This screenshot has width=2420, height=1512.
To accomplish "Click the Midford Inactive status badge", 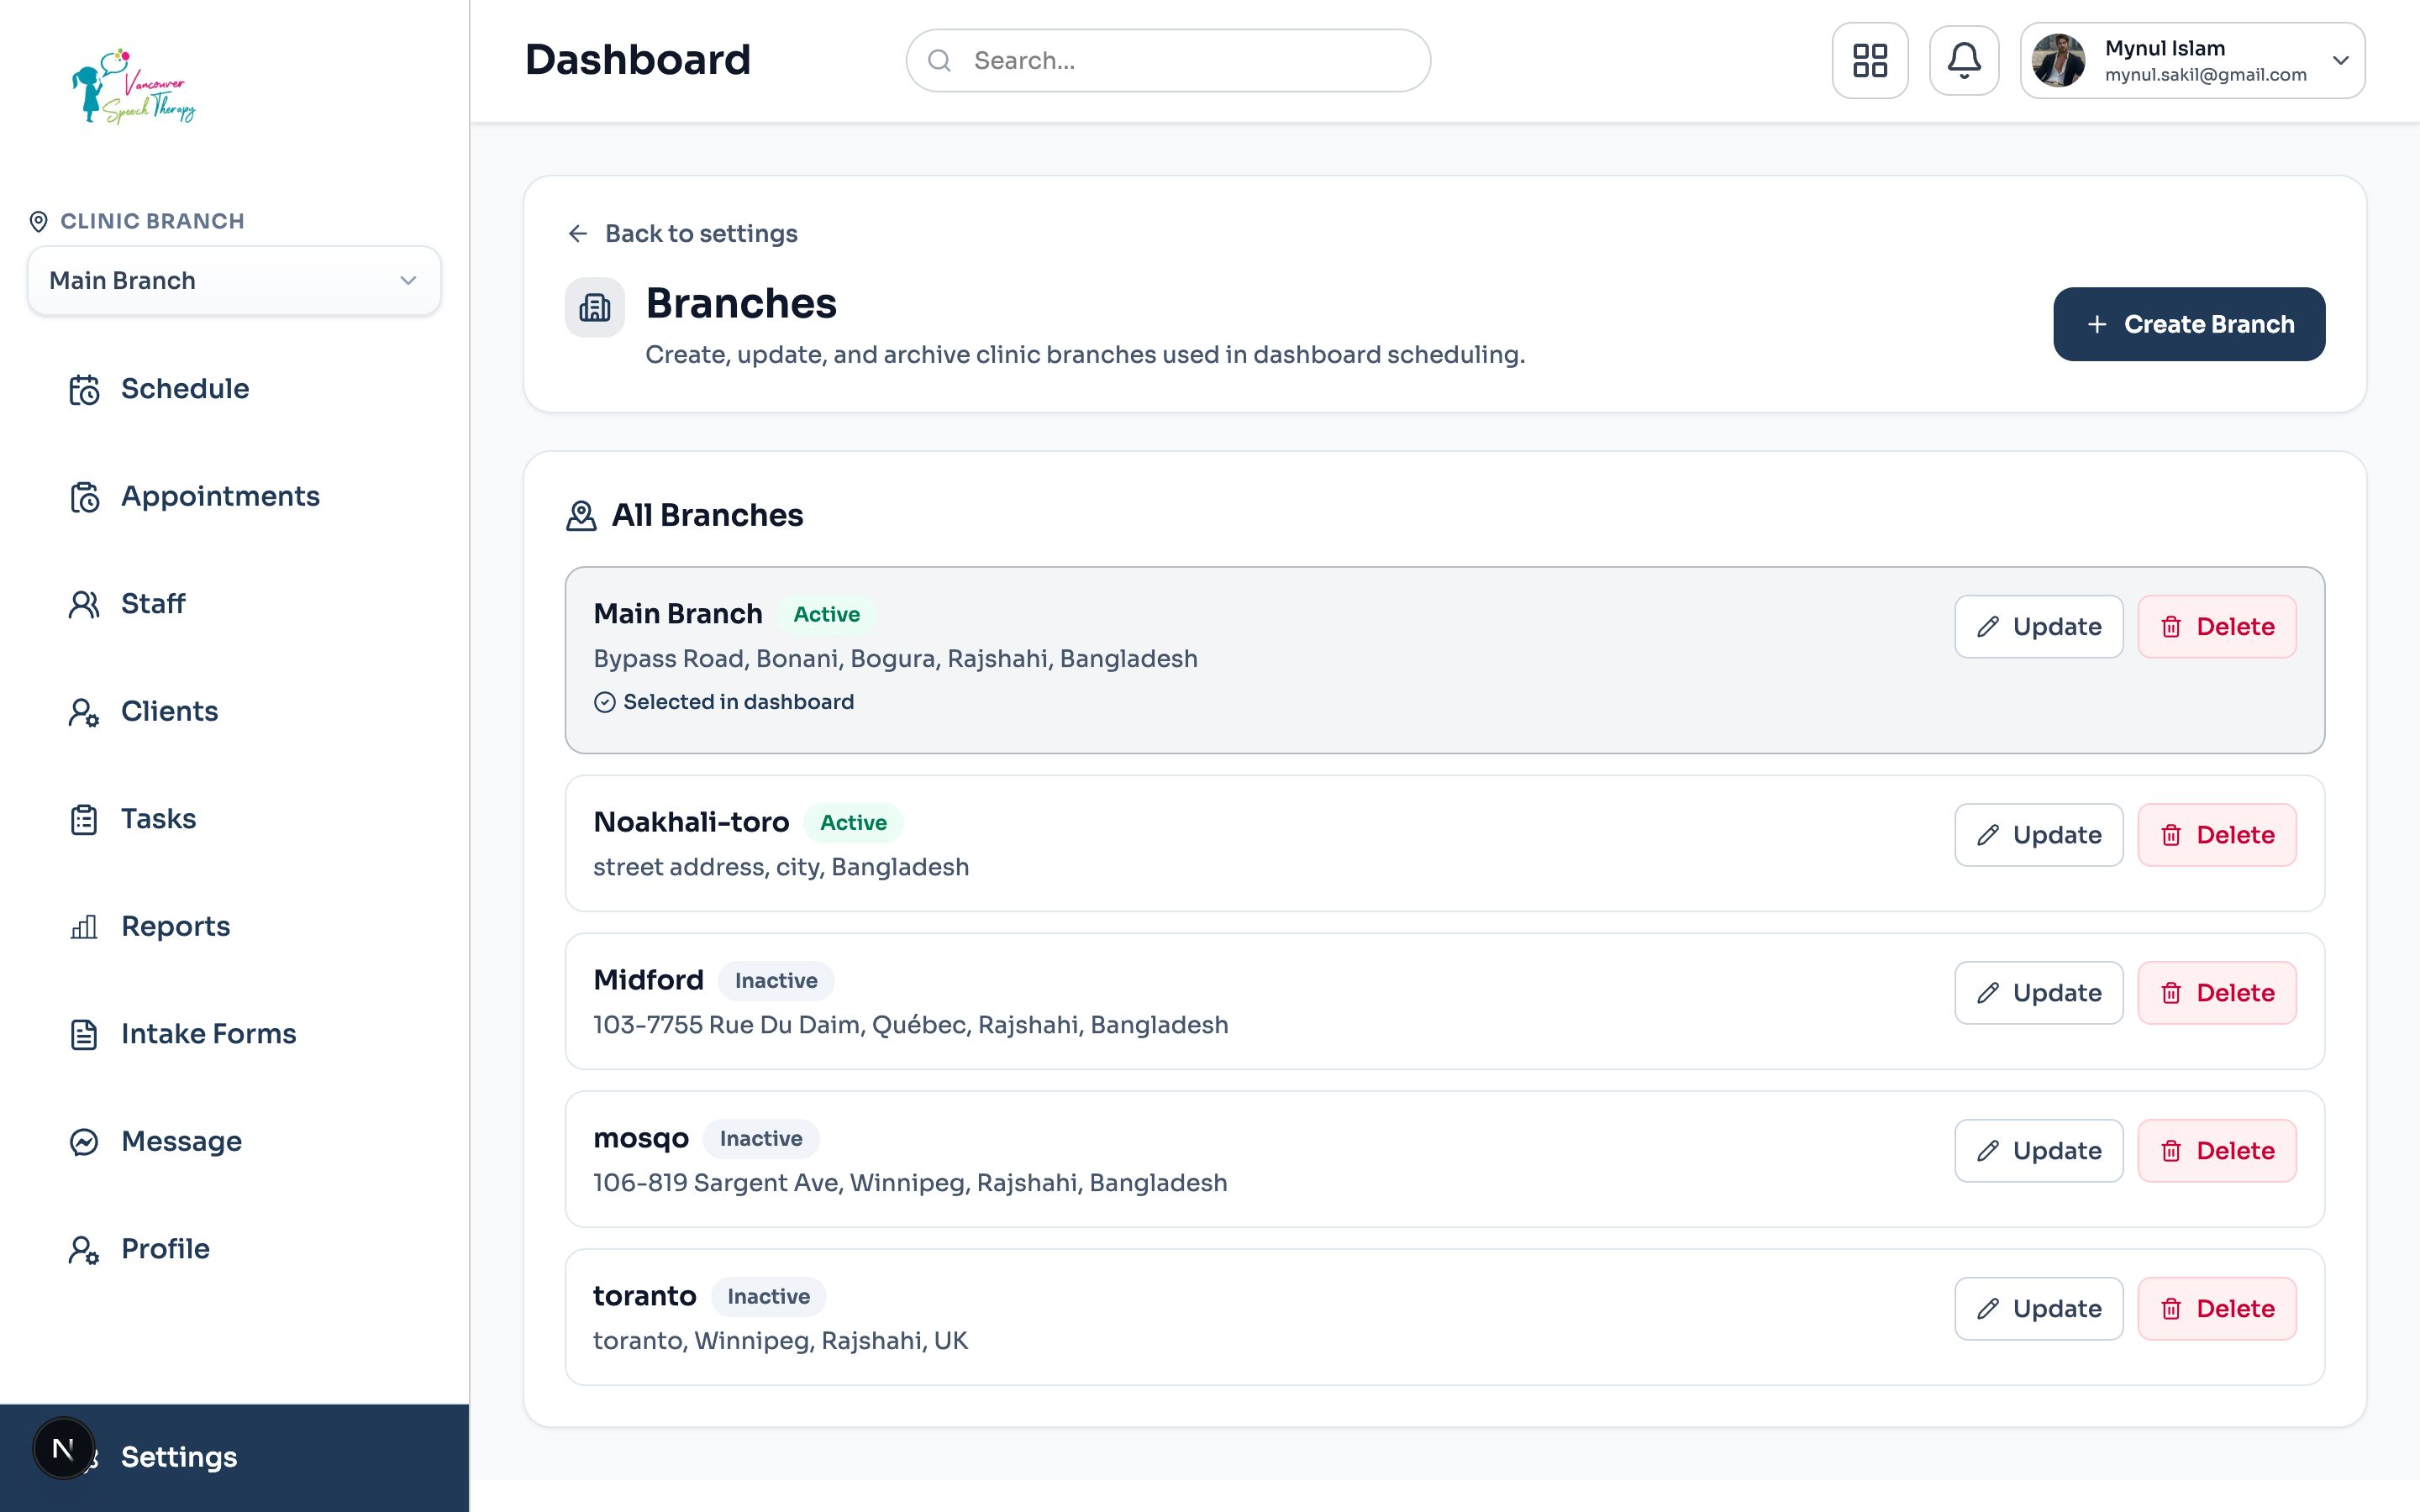I will point(776,981).
